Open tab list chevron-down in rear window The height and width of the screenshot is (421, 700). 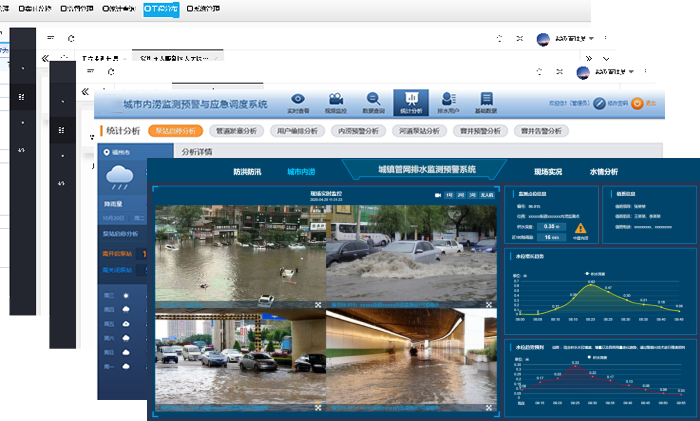tap(606, 58)
